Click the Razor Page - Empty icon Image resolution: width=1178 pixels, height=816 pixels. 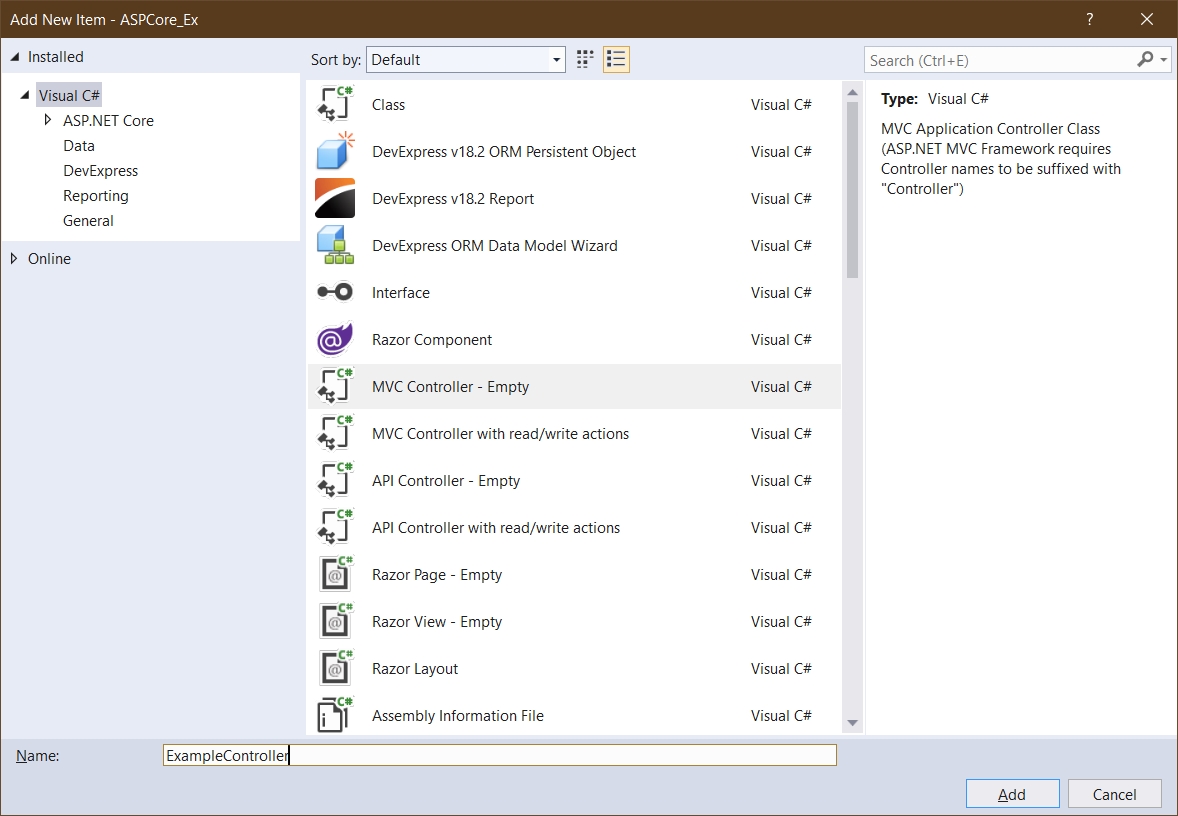point(334,575)
